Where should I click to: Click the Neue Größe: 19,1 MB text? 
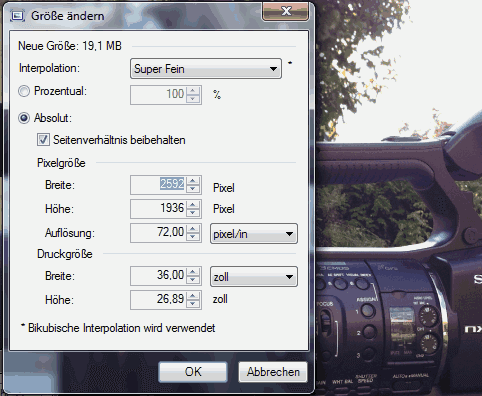[70, 46]
